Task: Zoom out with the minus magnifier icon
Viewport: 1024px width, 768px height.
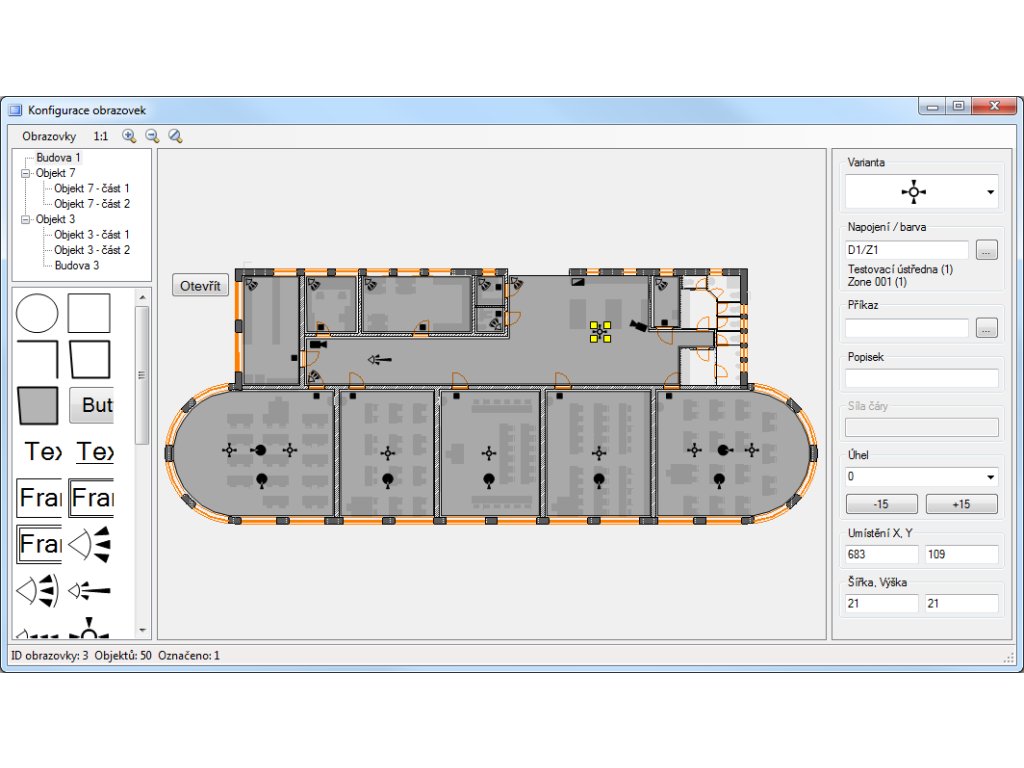Action: (152, 136)
